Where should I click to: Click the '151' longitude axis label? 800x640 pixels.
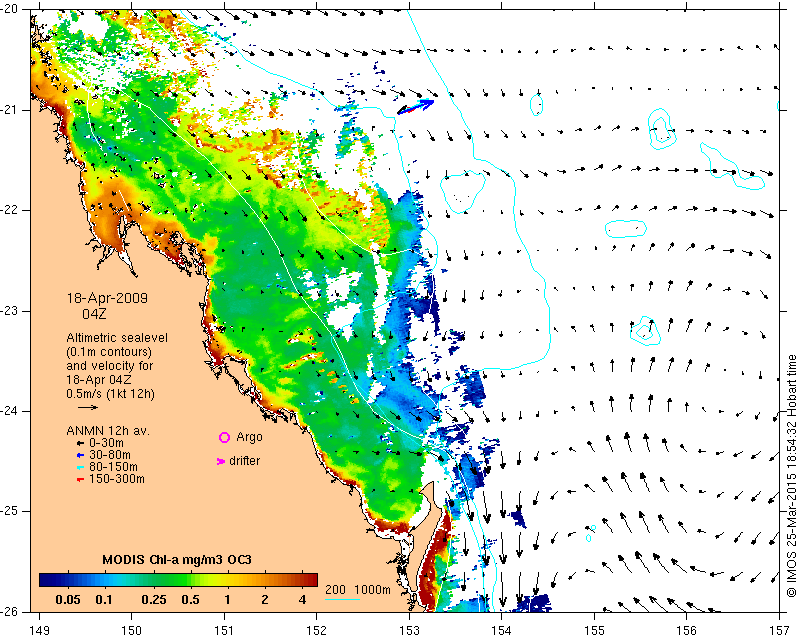point(224,631)
